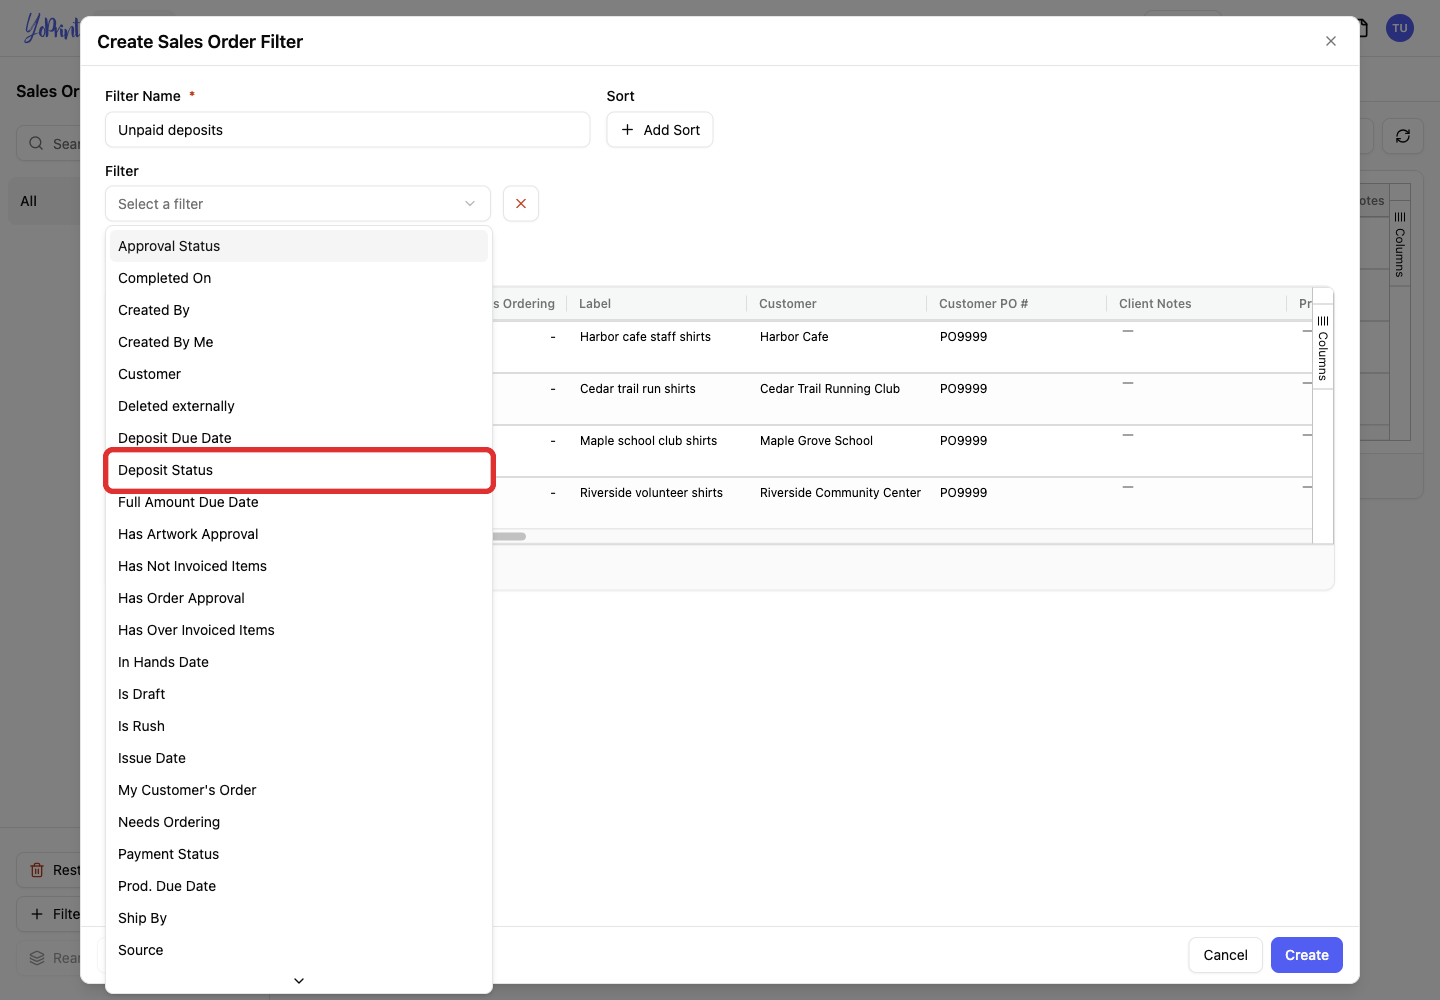The height and width of the screenshot is (1000, 1440).
Task: Click the Customer PO # column header
Action: [1016, 304]
